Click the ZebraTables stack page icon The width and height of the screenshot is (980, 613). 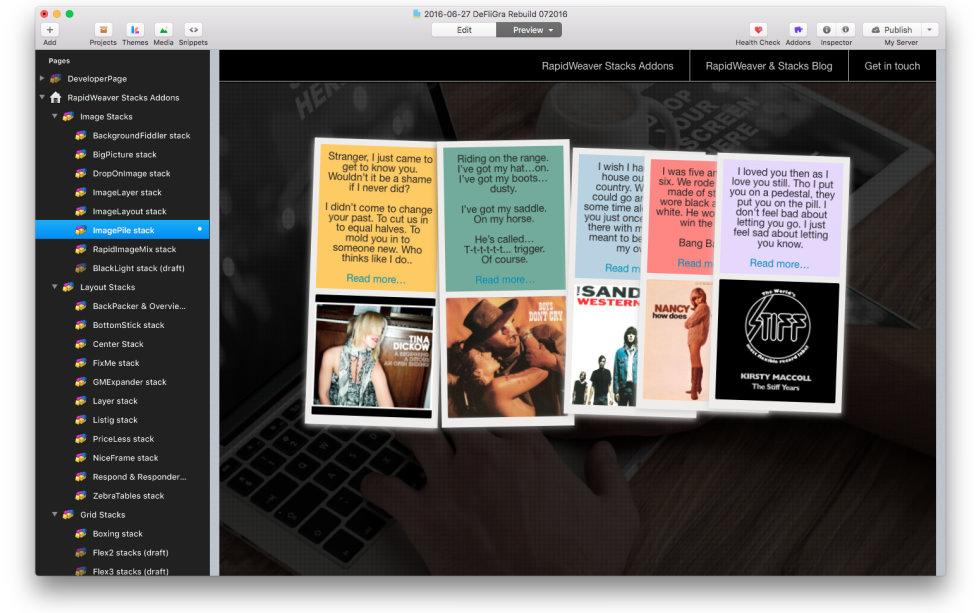coord(81,496)
